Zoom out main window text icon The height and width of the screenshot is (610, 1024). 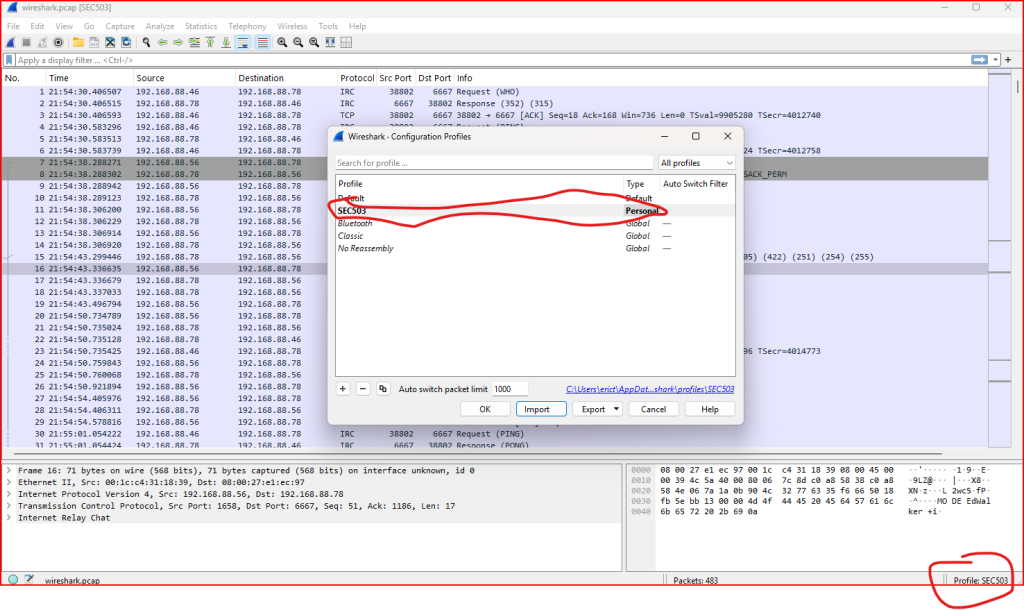coord(298,42)
